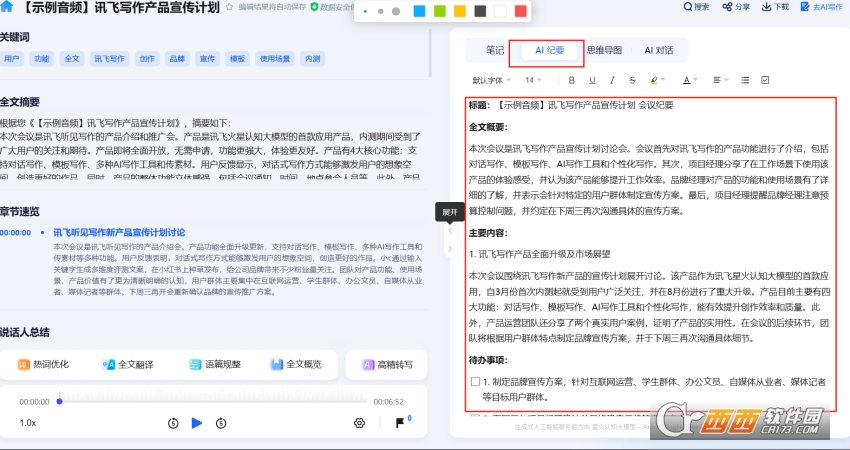The height and width of the screenshot is (450, 850).
Task: Select the AI 纪要 tab
Action: click(x=550, y=50)
